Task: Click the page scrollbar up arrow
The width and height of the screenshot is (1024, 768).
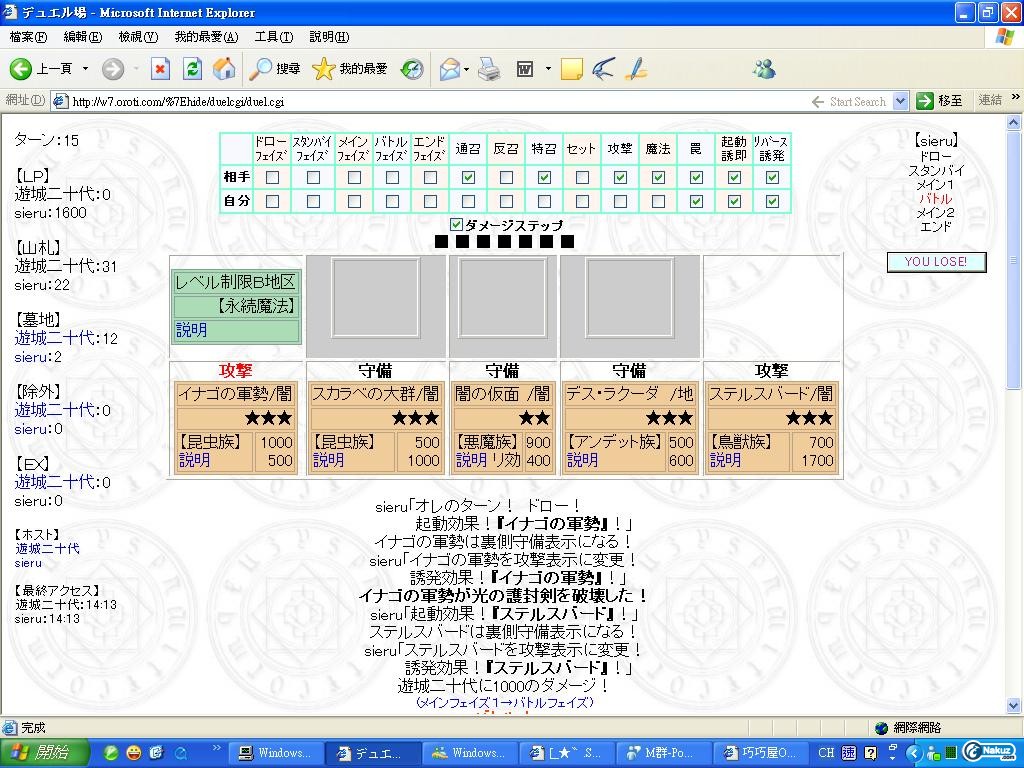Action: click(x=1014, y=123)
